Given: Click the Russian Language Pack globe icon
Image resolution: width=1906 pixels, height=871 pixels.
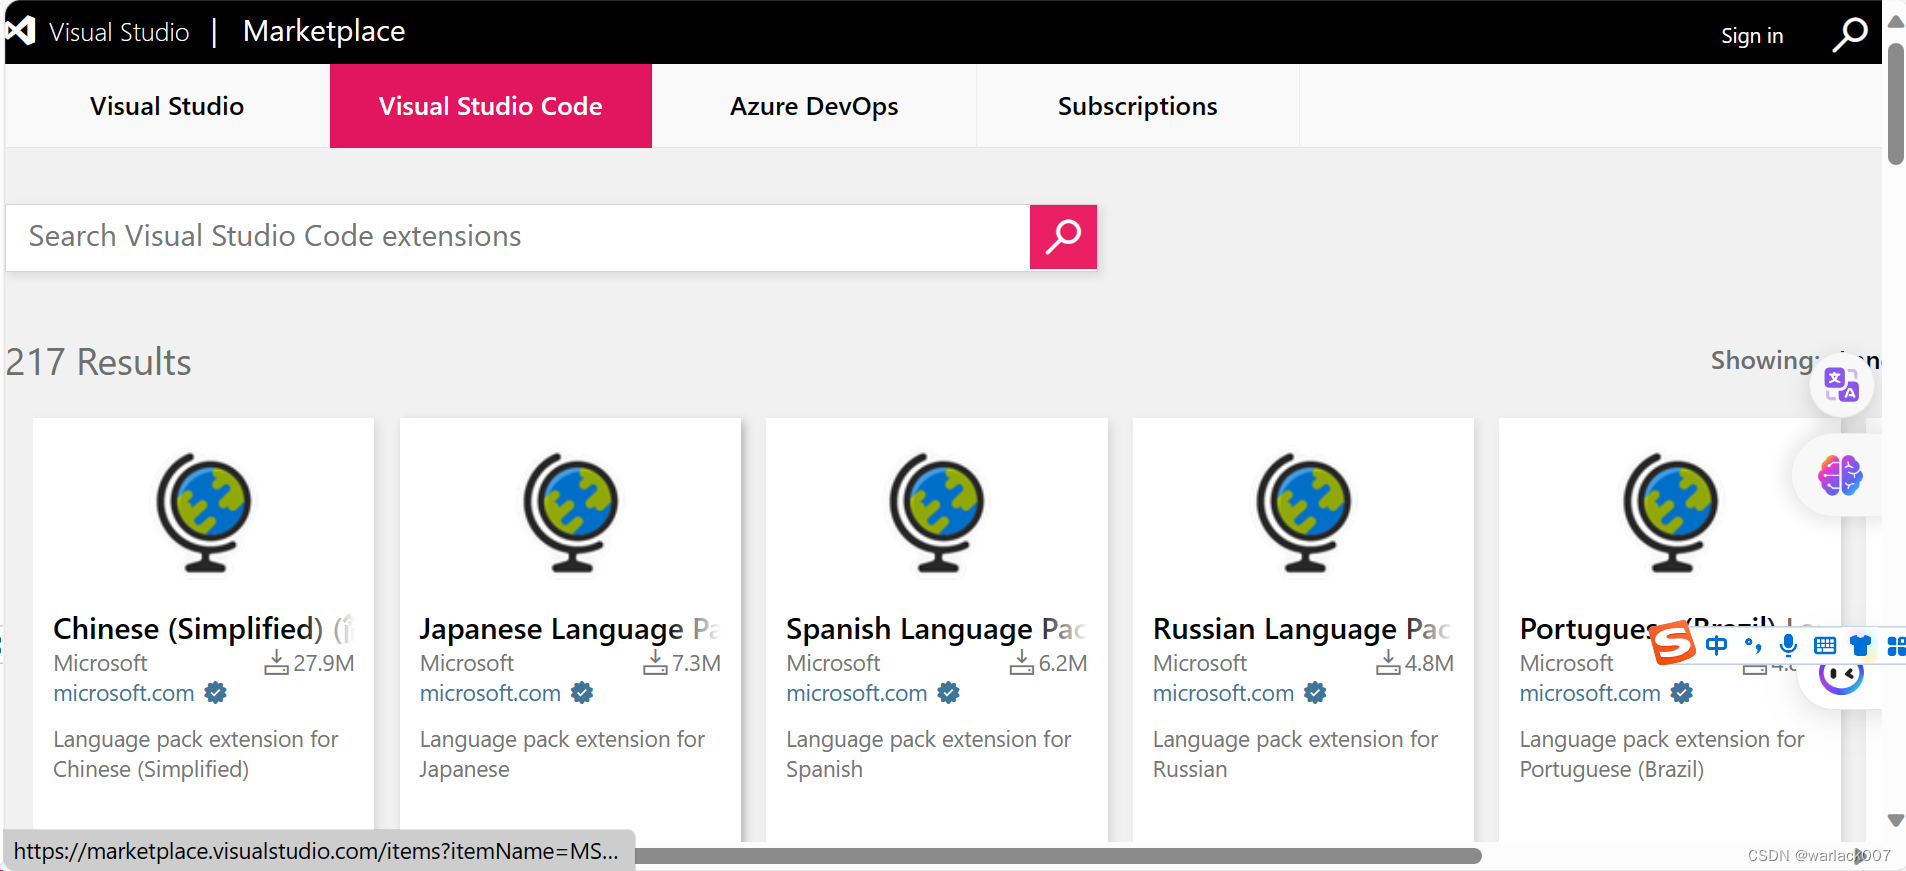Looking at the screenshot, I should 1304,513.
